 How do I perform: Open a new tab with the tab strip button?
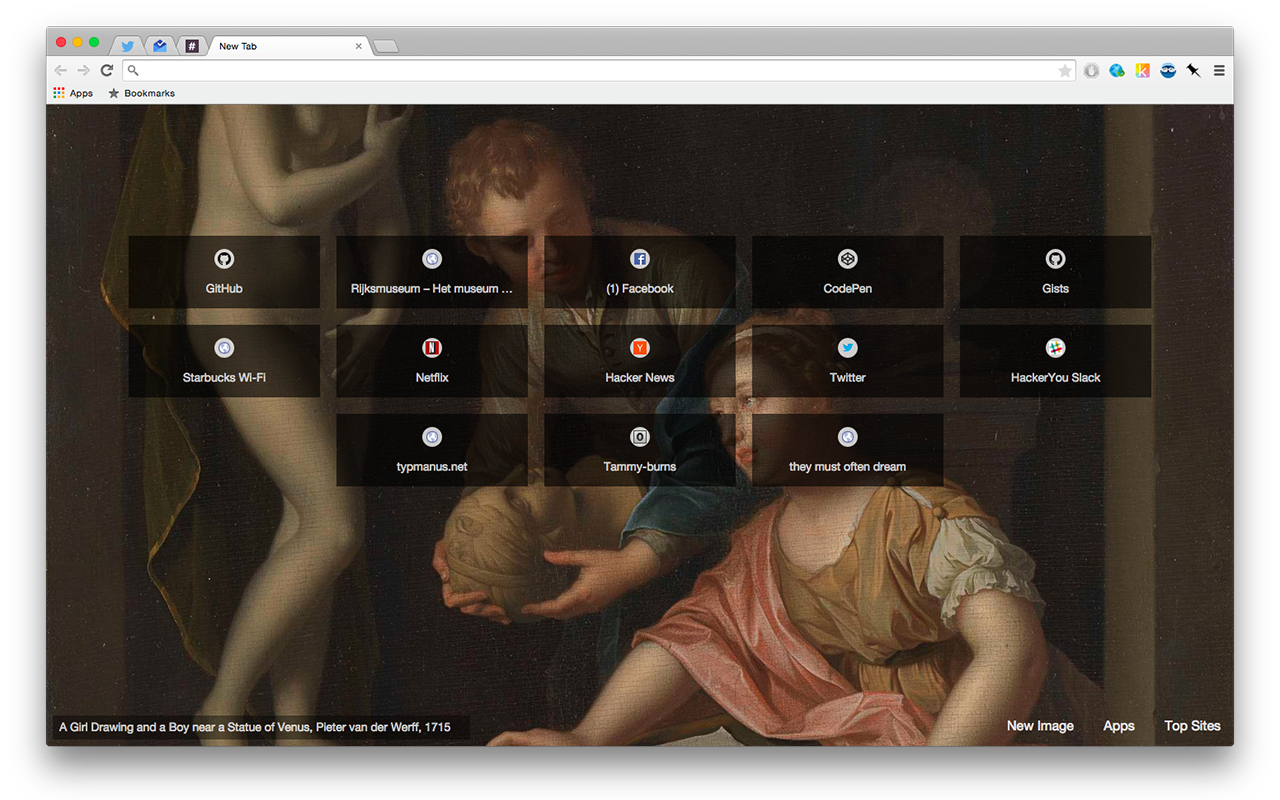point(386,46)
